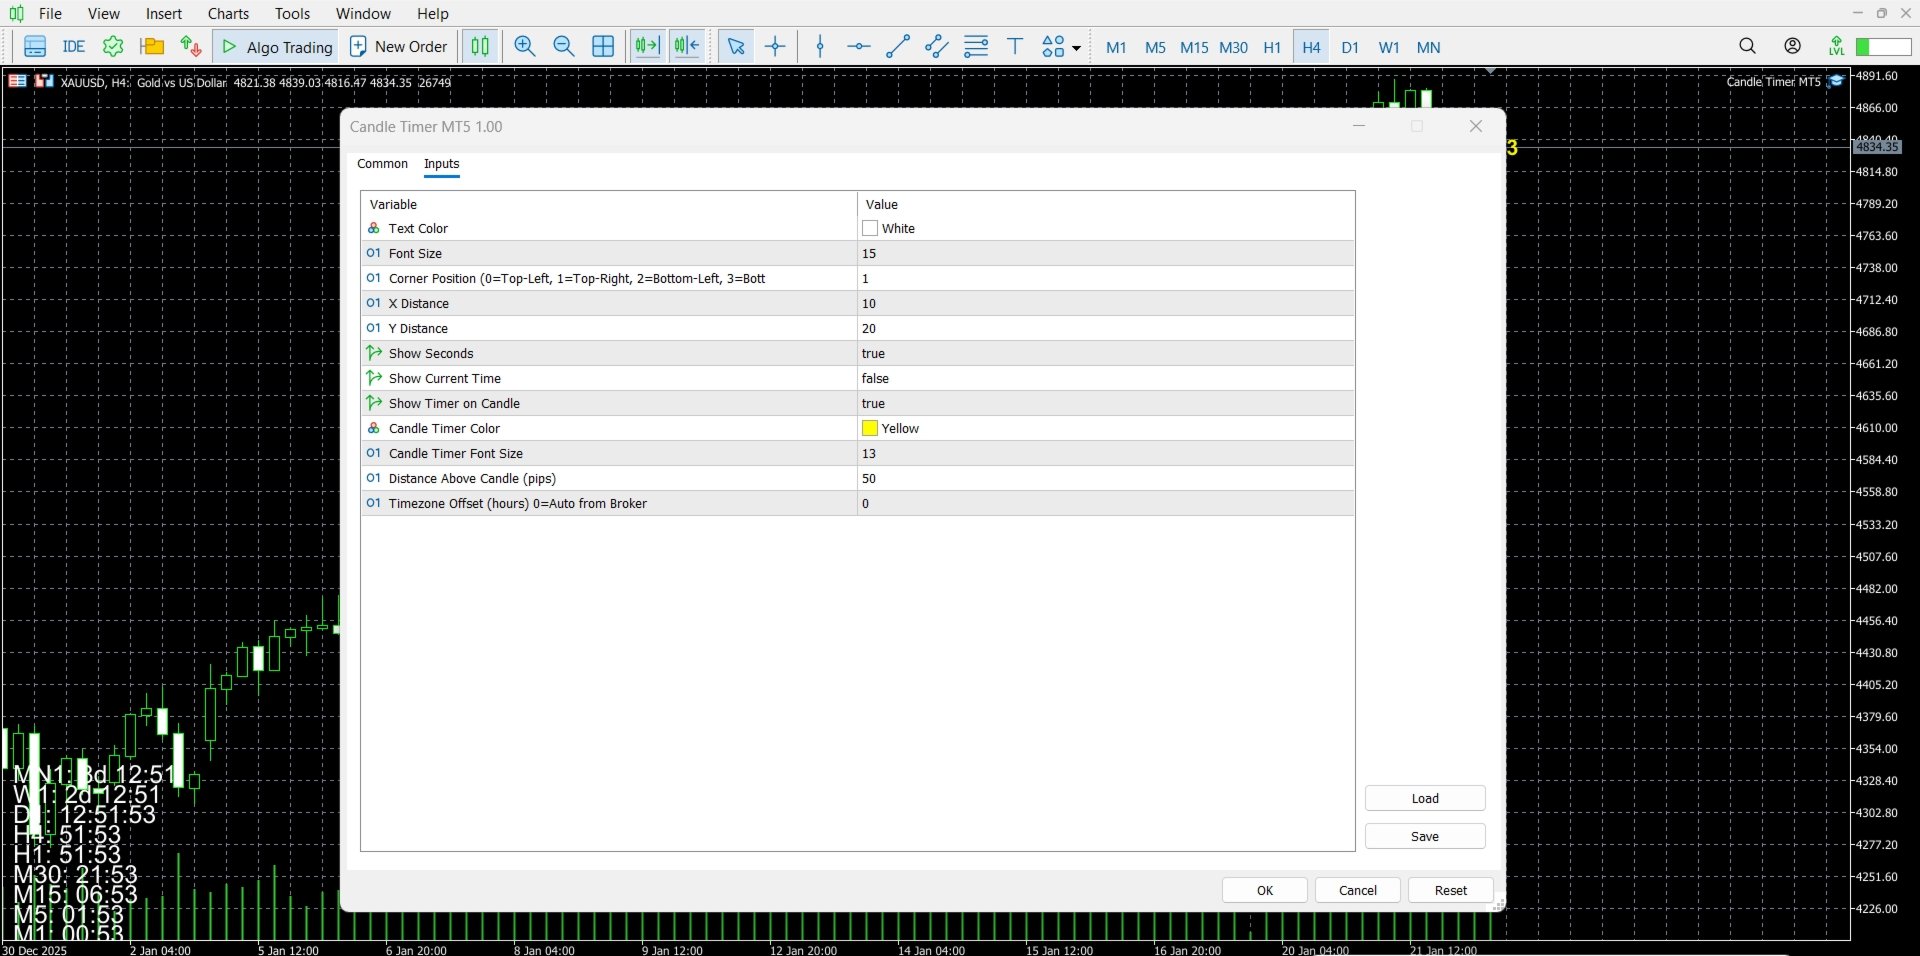Viewport: 1920px width, 956px height.
Task: Select the trendline drawing tool
Action: (x=898, y=47)
